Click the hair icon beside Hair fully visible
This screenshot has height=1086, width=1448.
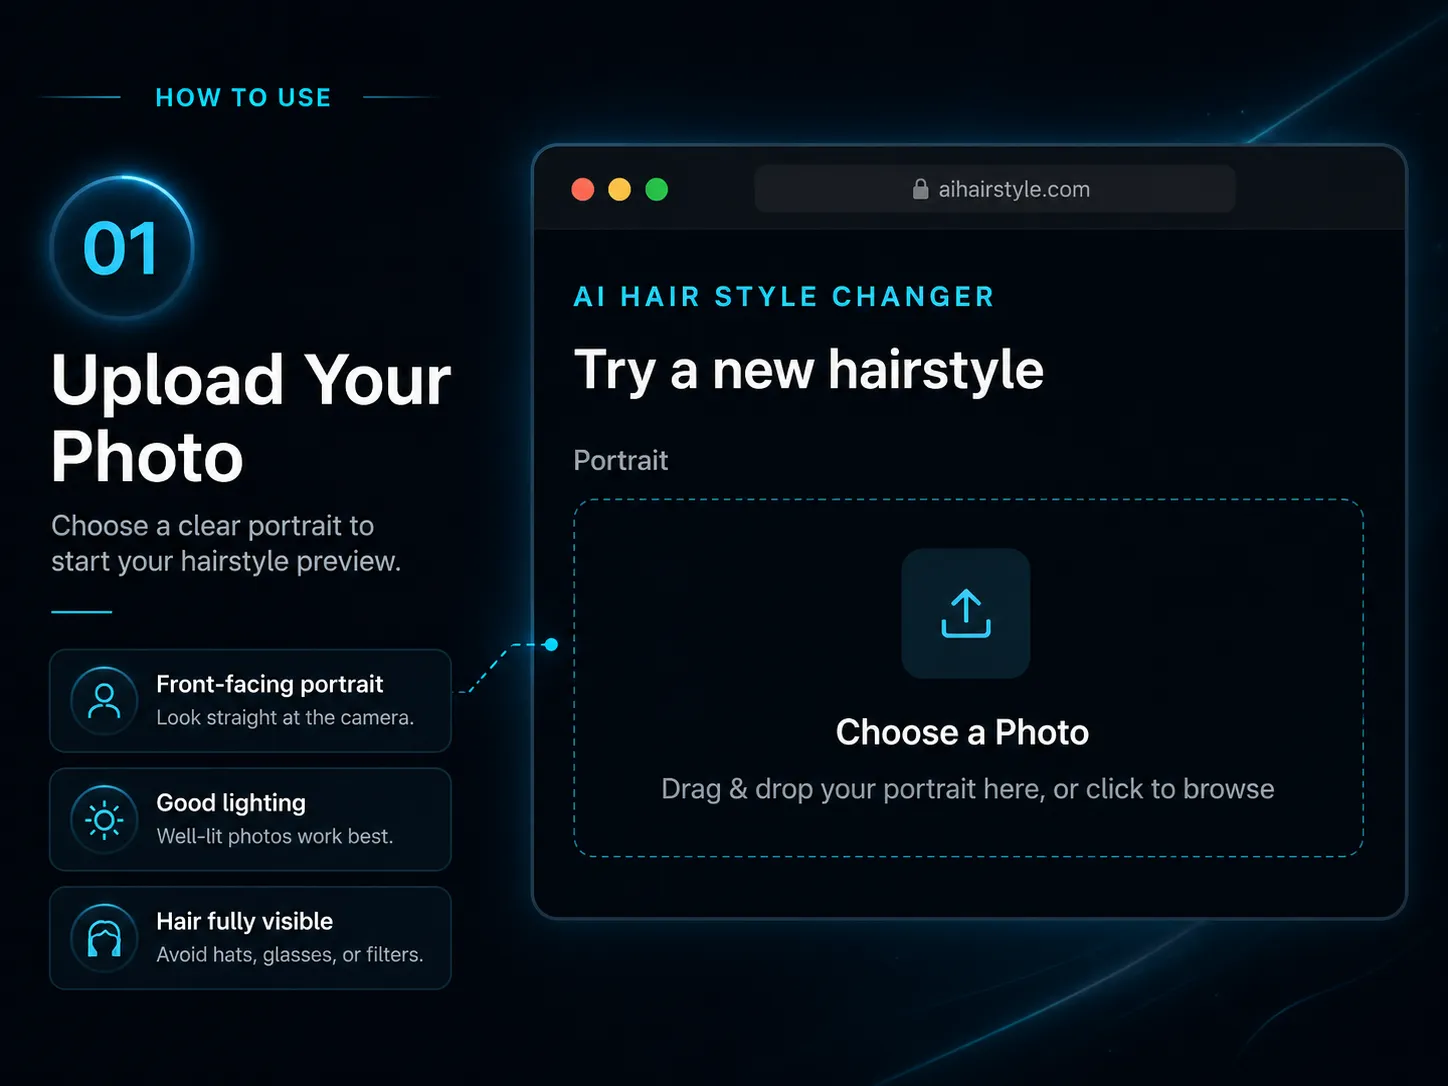pyautogui.click(x=104, y=938)
